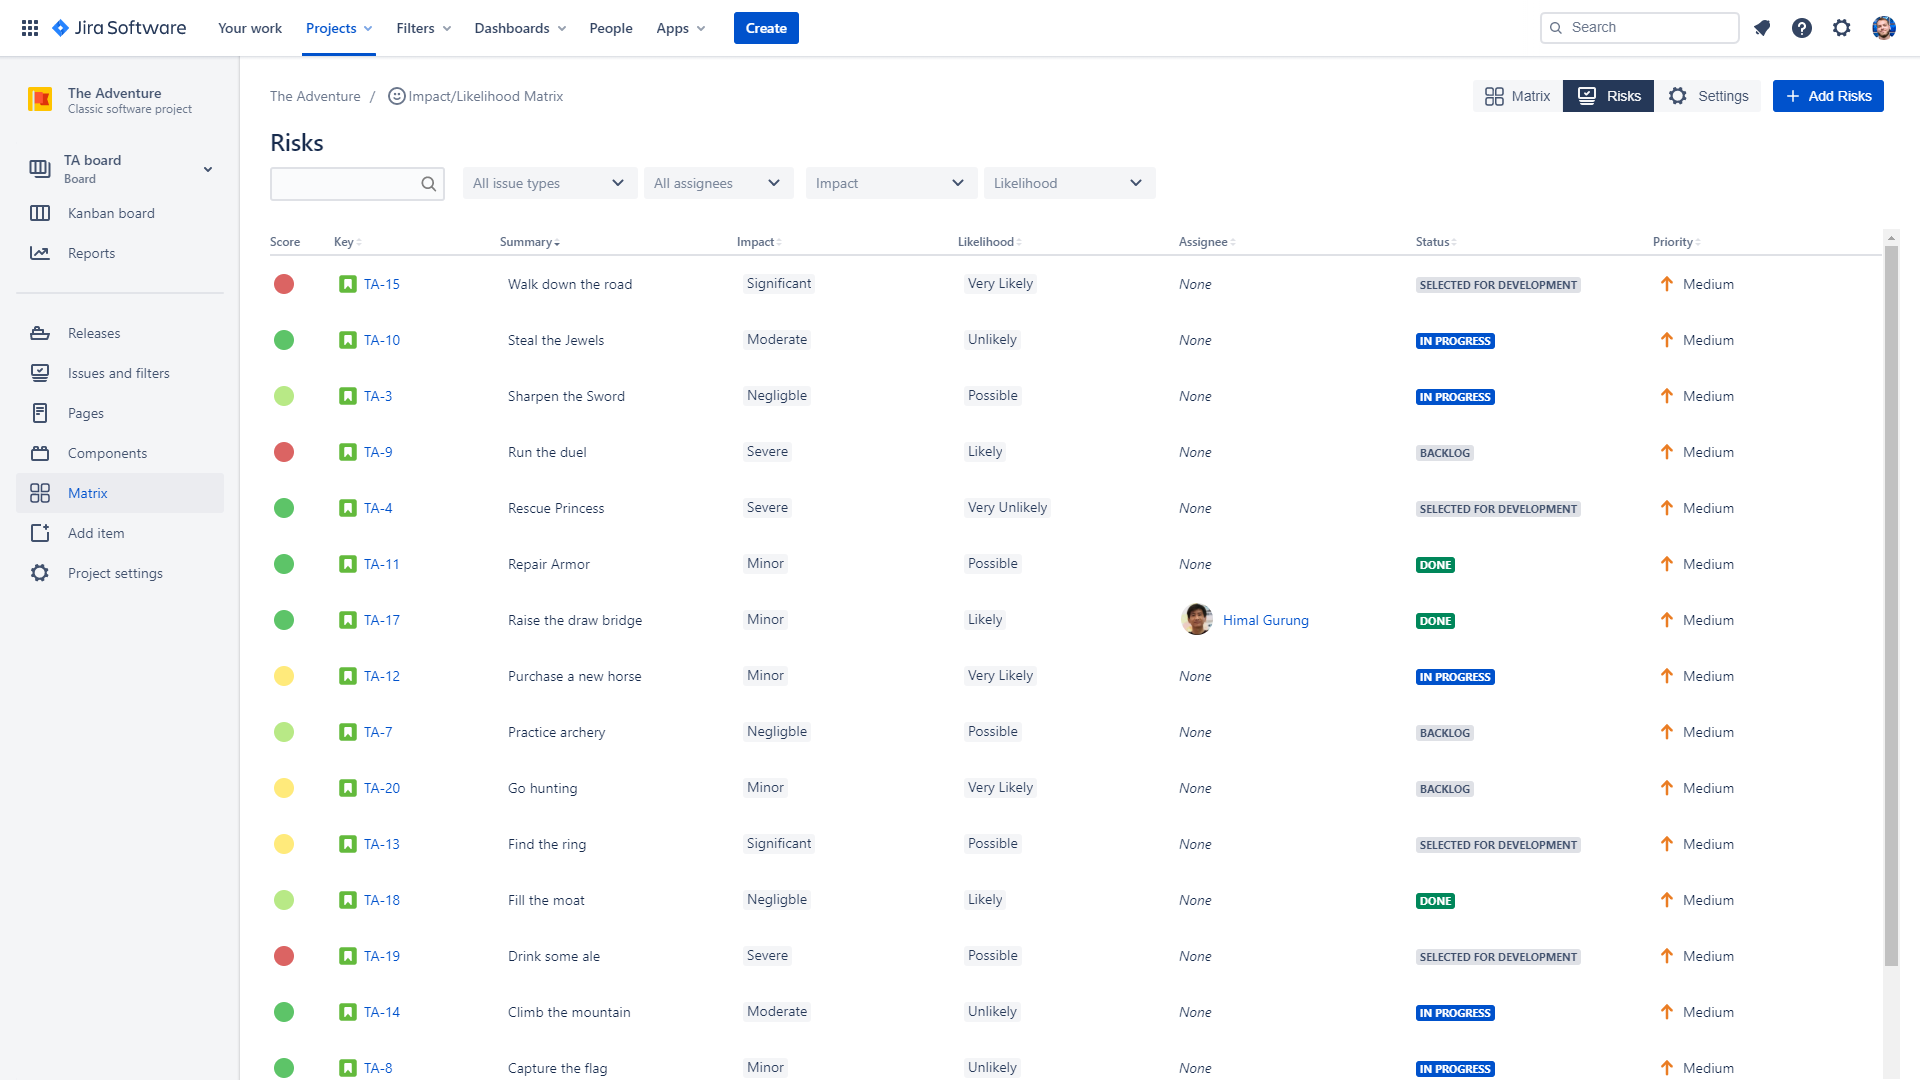Open the settings gear in top bar

click(x=1842, y=28)
